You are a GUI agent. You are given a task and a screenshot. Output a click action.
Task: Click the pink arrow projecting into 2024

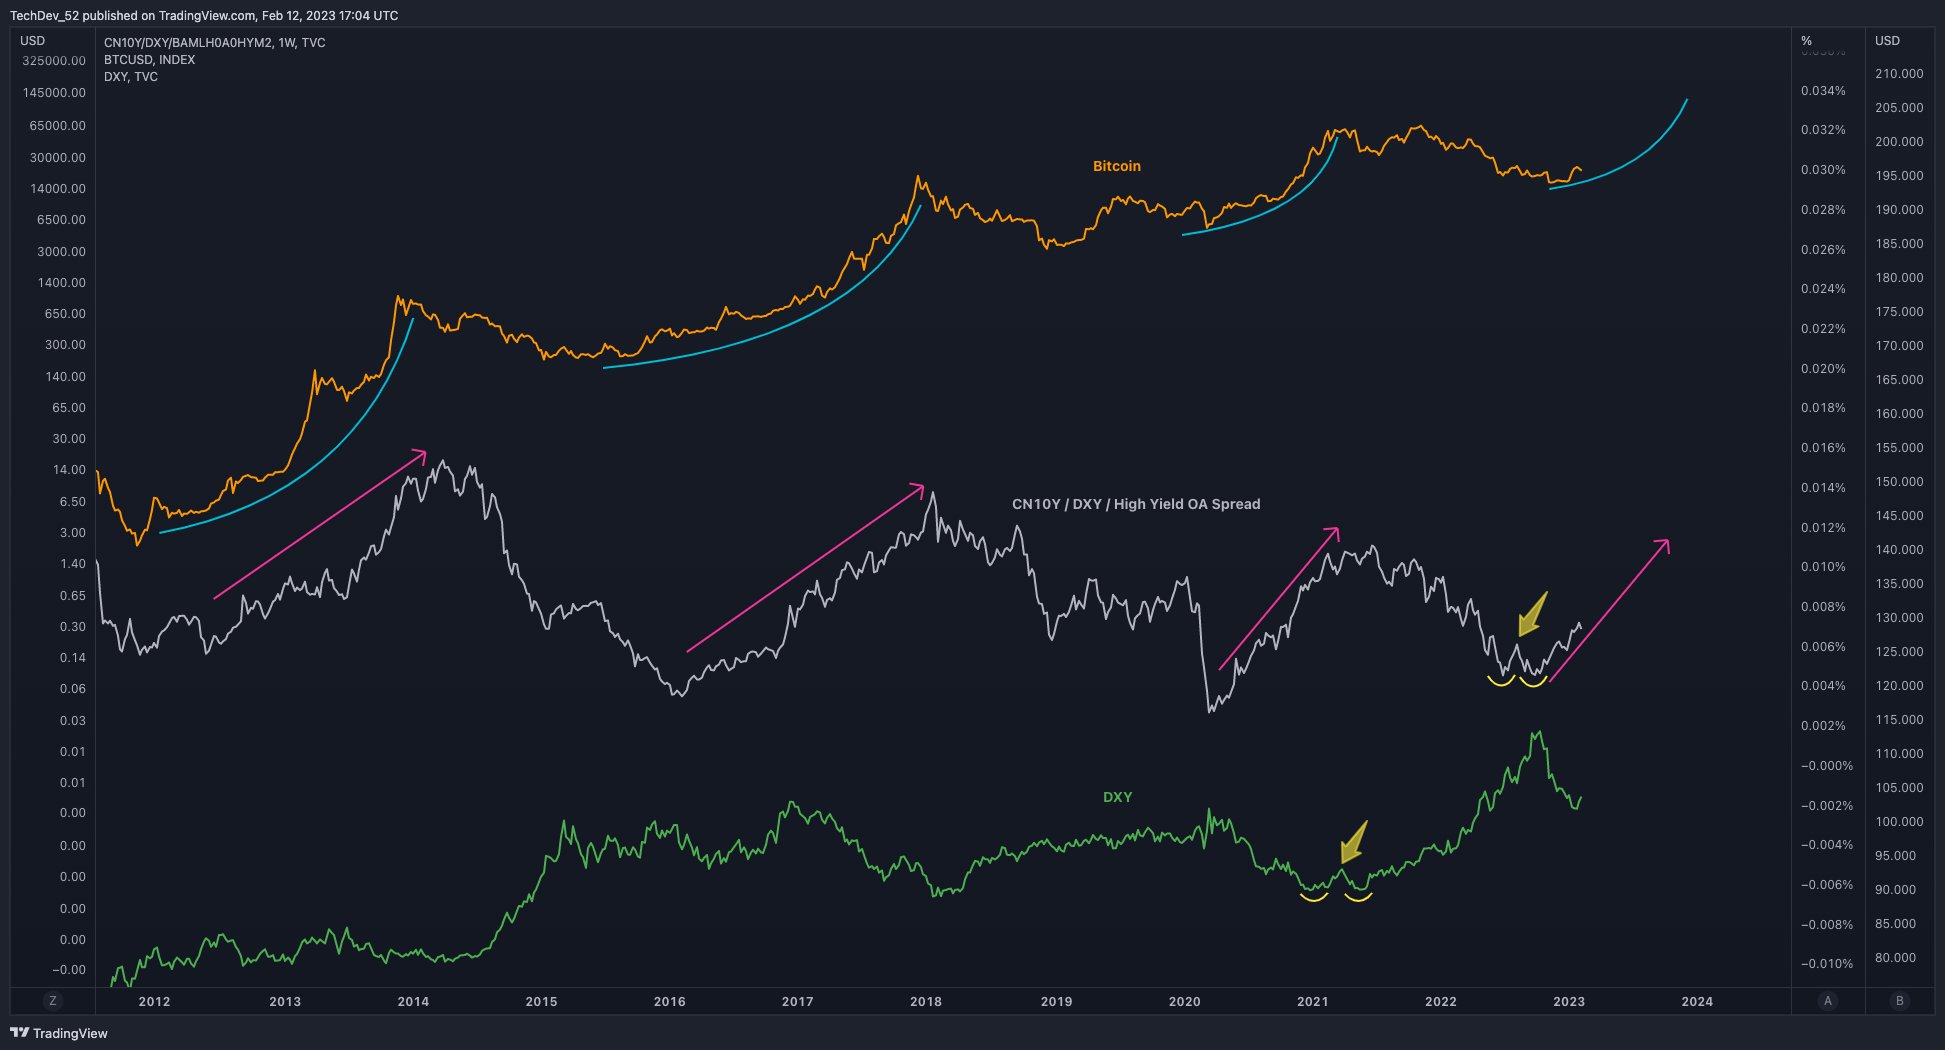tap(1610, 610)
